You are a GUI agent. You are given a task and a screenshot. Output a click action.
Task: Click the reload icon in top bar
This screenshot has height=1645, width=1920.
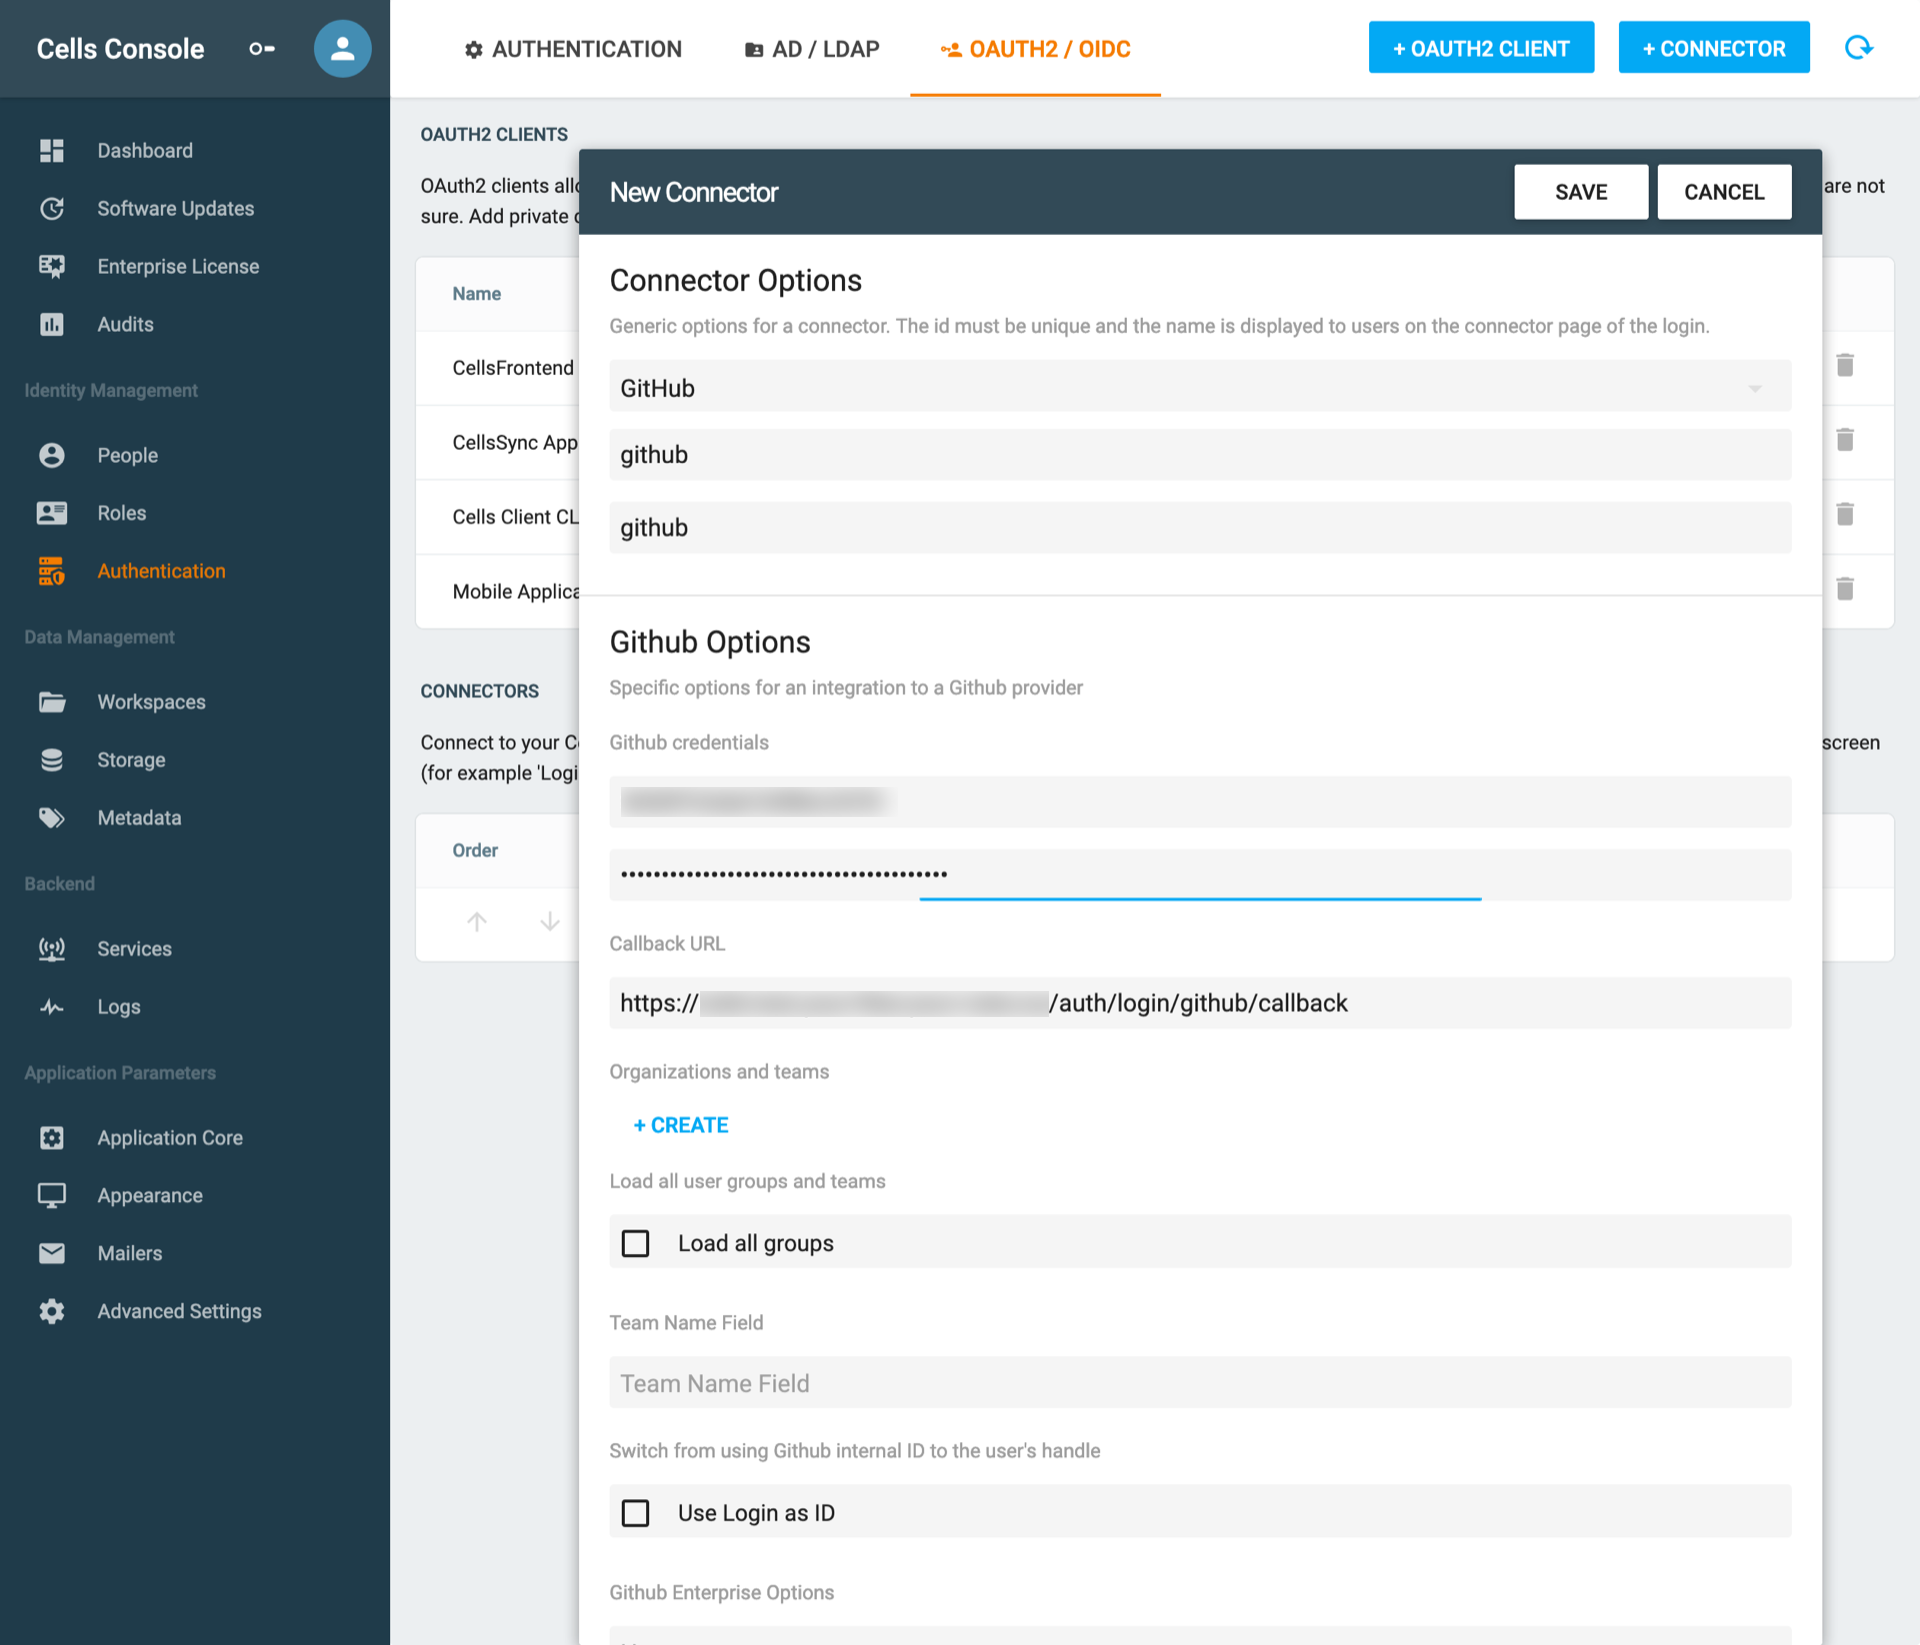[1859, 48]
